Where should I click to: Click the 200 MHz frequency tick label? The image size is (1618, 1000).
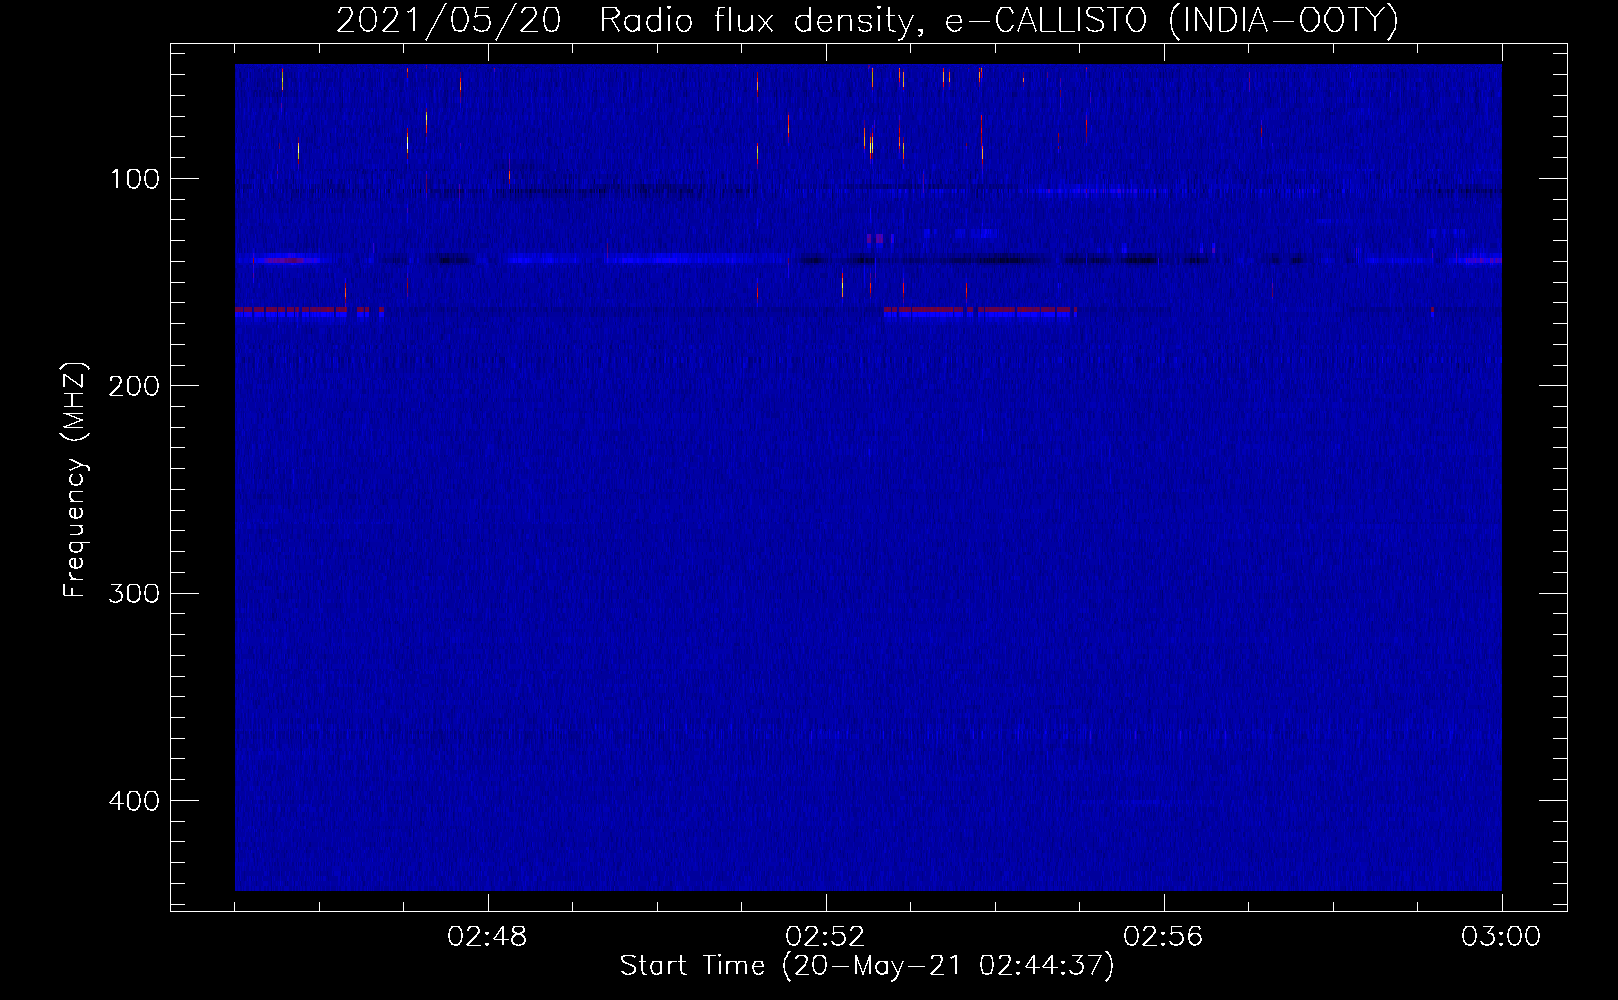tap(134, 386)
